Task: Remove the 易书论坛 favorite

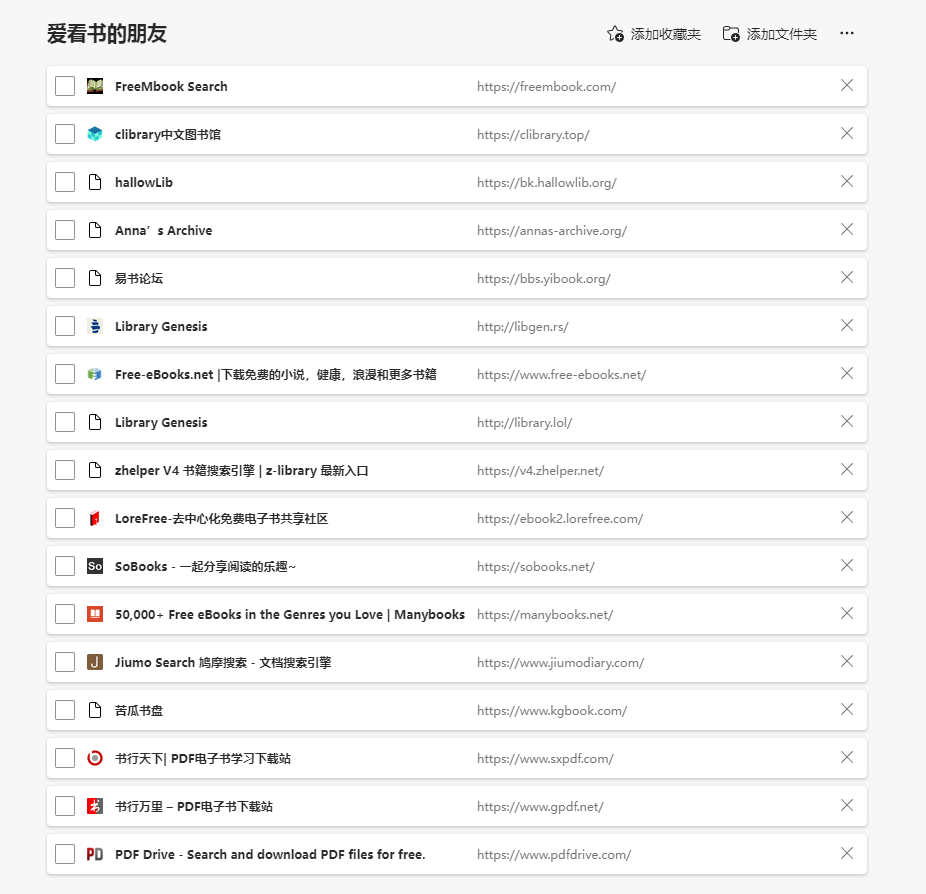Action: click(847, 277)
